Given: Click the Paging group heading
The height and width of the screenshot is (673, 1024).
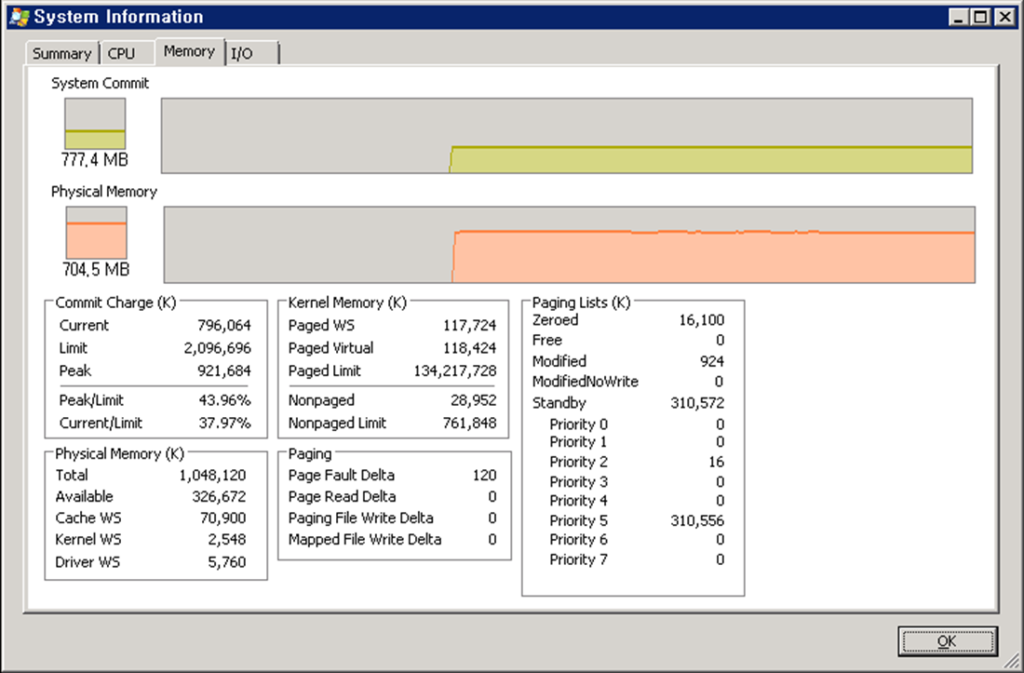Looking at the screenshot, I should pyautogui.click(x=310, y=454).
